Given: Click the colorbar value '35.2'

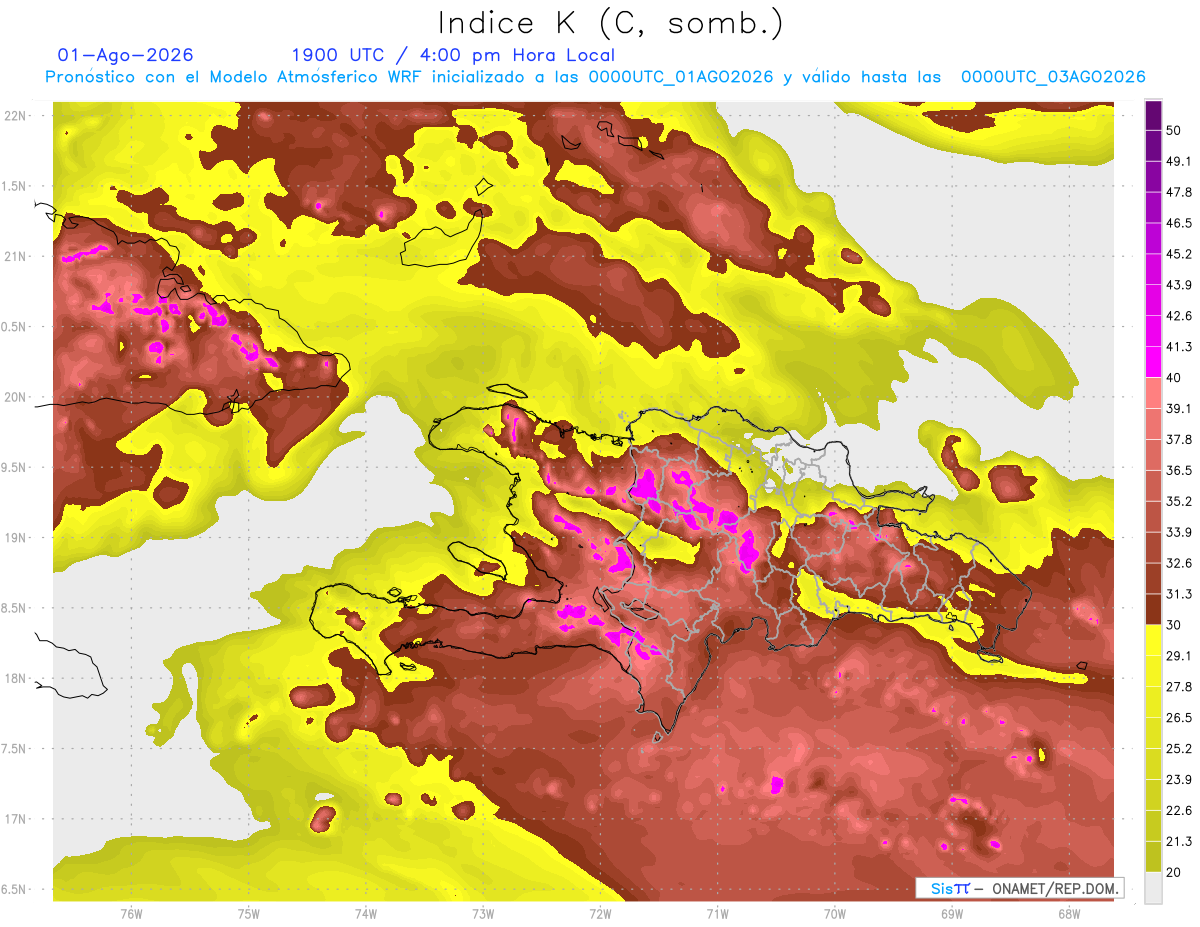Looking at the screenshot, I should (x=1178, y=501).
